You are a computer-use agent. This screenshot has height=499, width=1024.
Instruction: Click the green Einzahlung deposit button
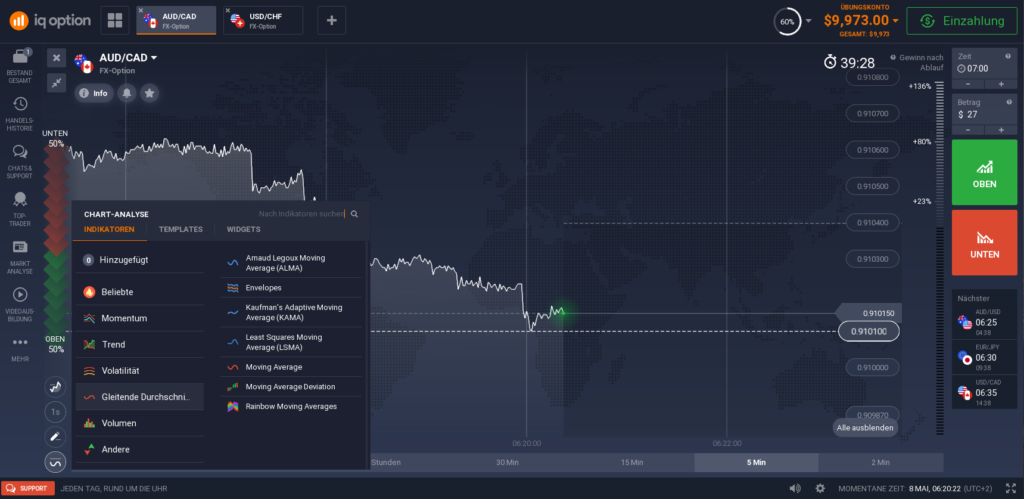(961, 21)
